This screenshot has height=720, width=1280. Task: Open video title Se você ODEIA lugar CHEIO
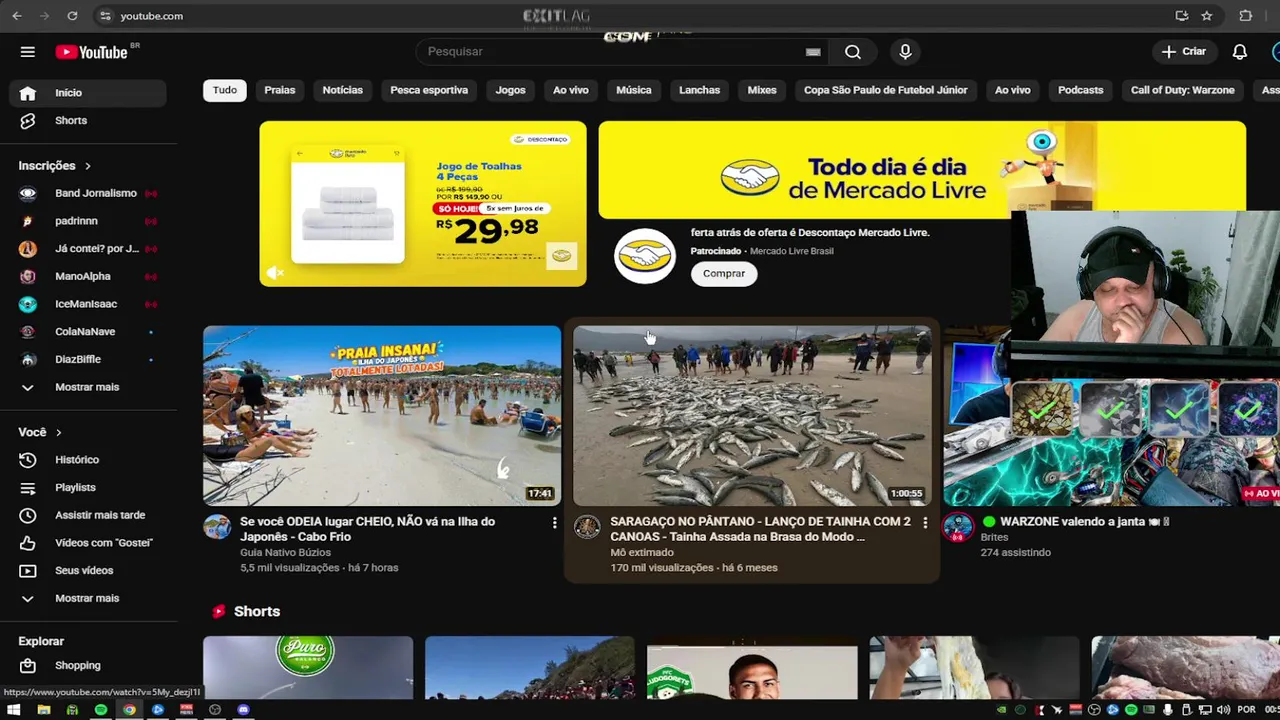(367, 529)
